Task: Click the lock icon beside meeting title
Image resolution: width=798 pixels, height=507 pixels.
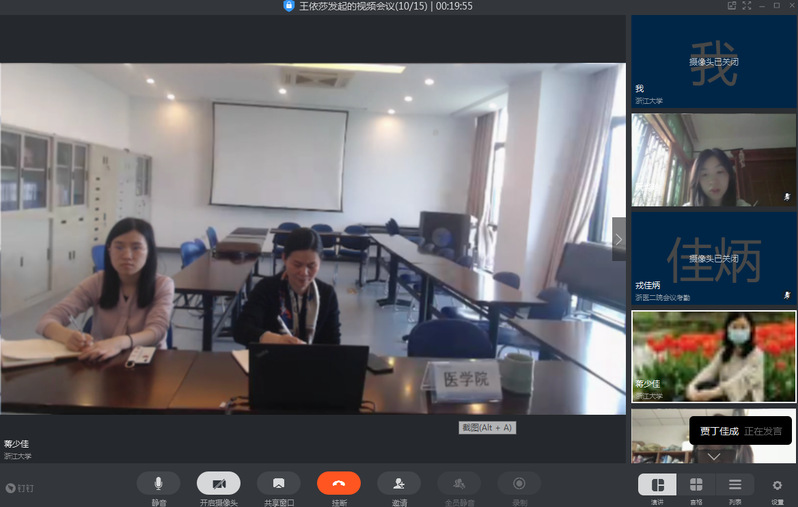Action: pyautogui.click(x=289, y=6)
